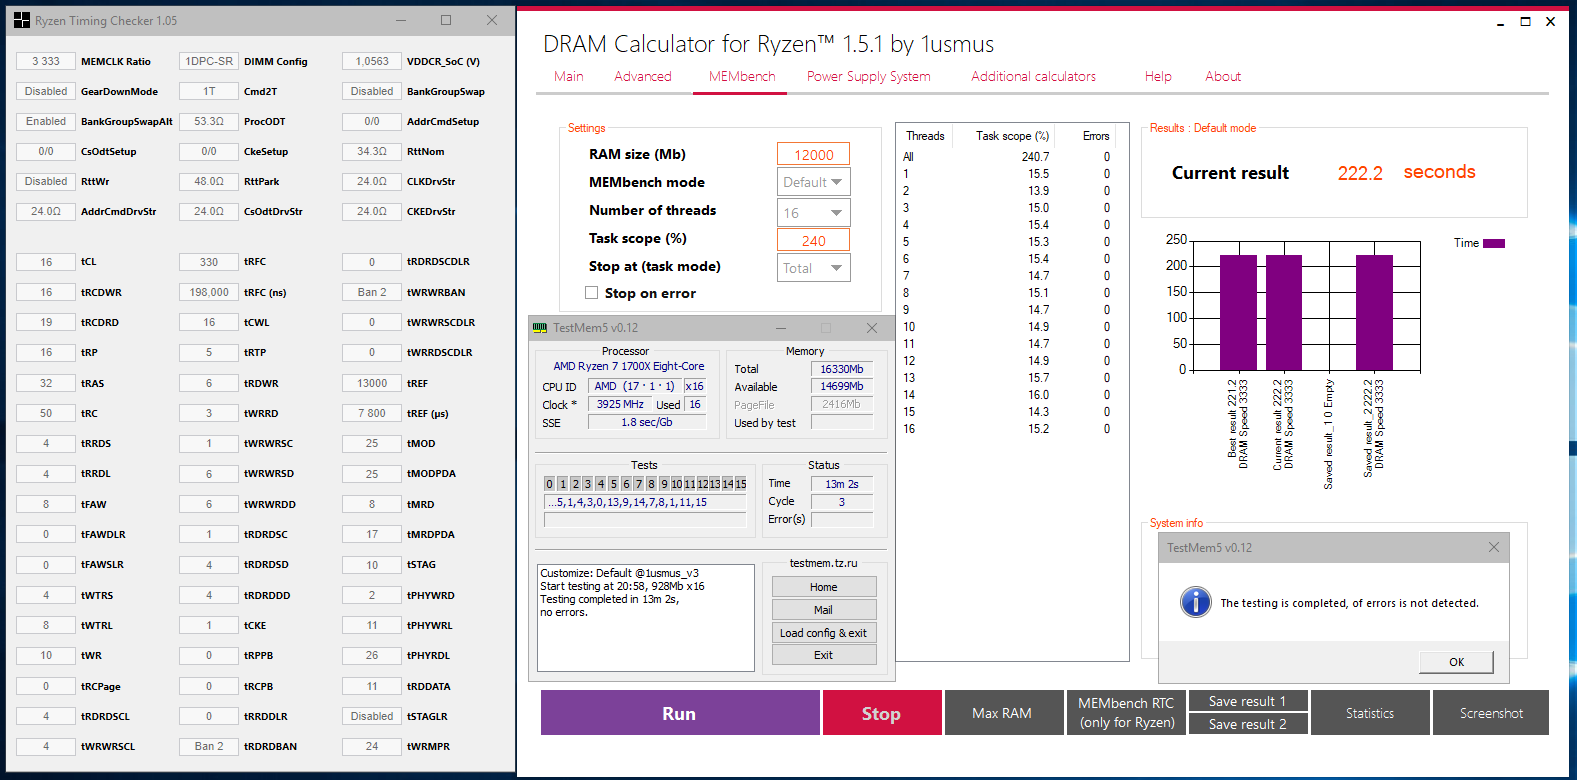Close the DRAM Calculator window
The image size is (1577, 780).
pyautogui.click(x=1550, y=22)
